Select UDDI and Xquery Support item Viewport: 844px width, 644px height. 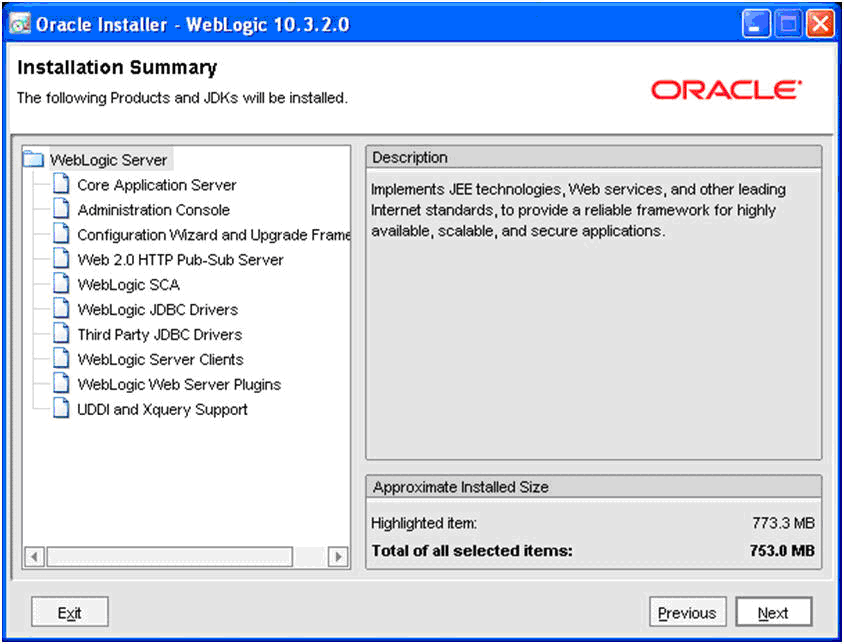pyautogui.click(x=163, y=409)
